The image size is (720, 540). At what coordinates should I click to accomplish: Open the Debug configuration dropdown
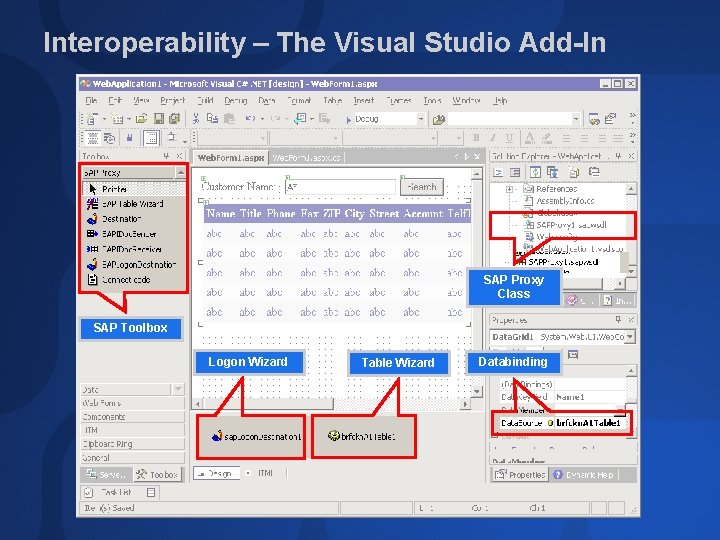point(420,119)
